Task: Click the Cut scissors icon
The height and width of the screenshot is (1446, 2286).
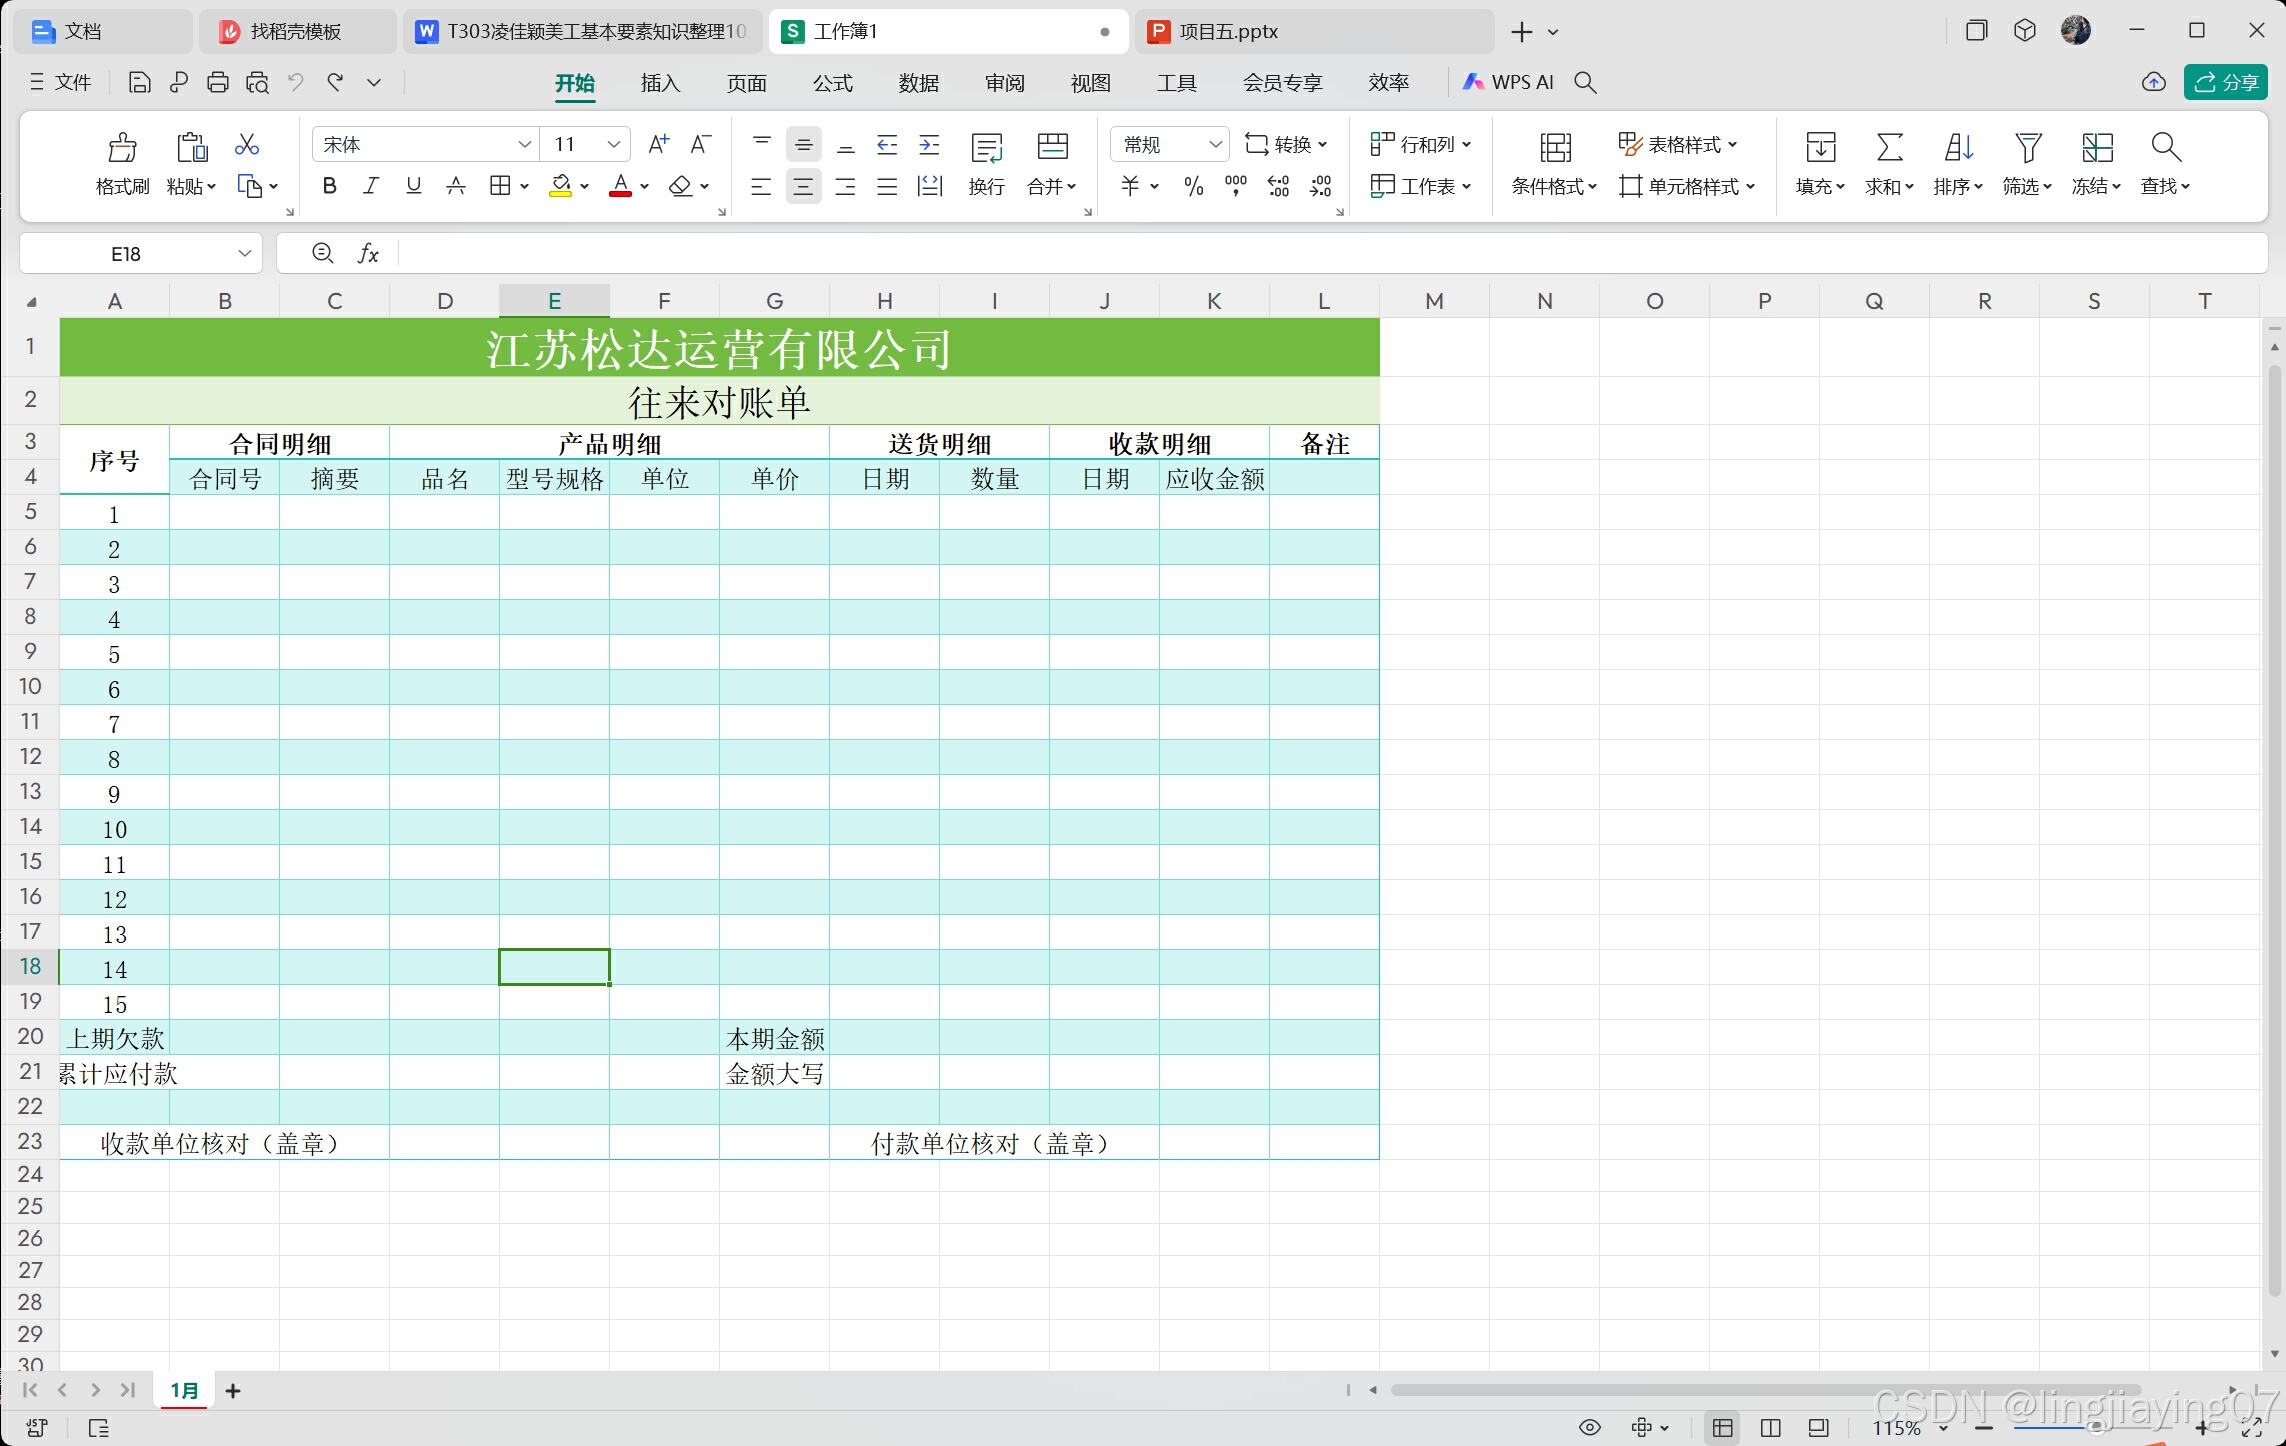Action: point(246,145)
